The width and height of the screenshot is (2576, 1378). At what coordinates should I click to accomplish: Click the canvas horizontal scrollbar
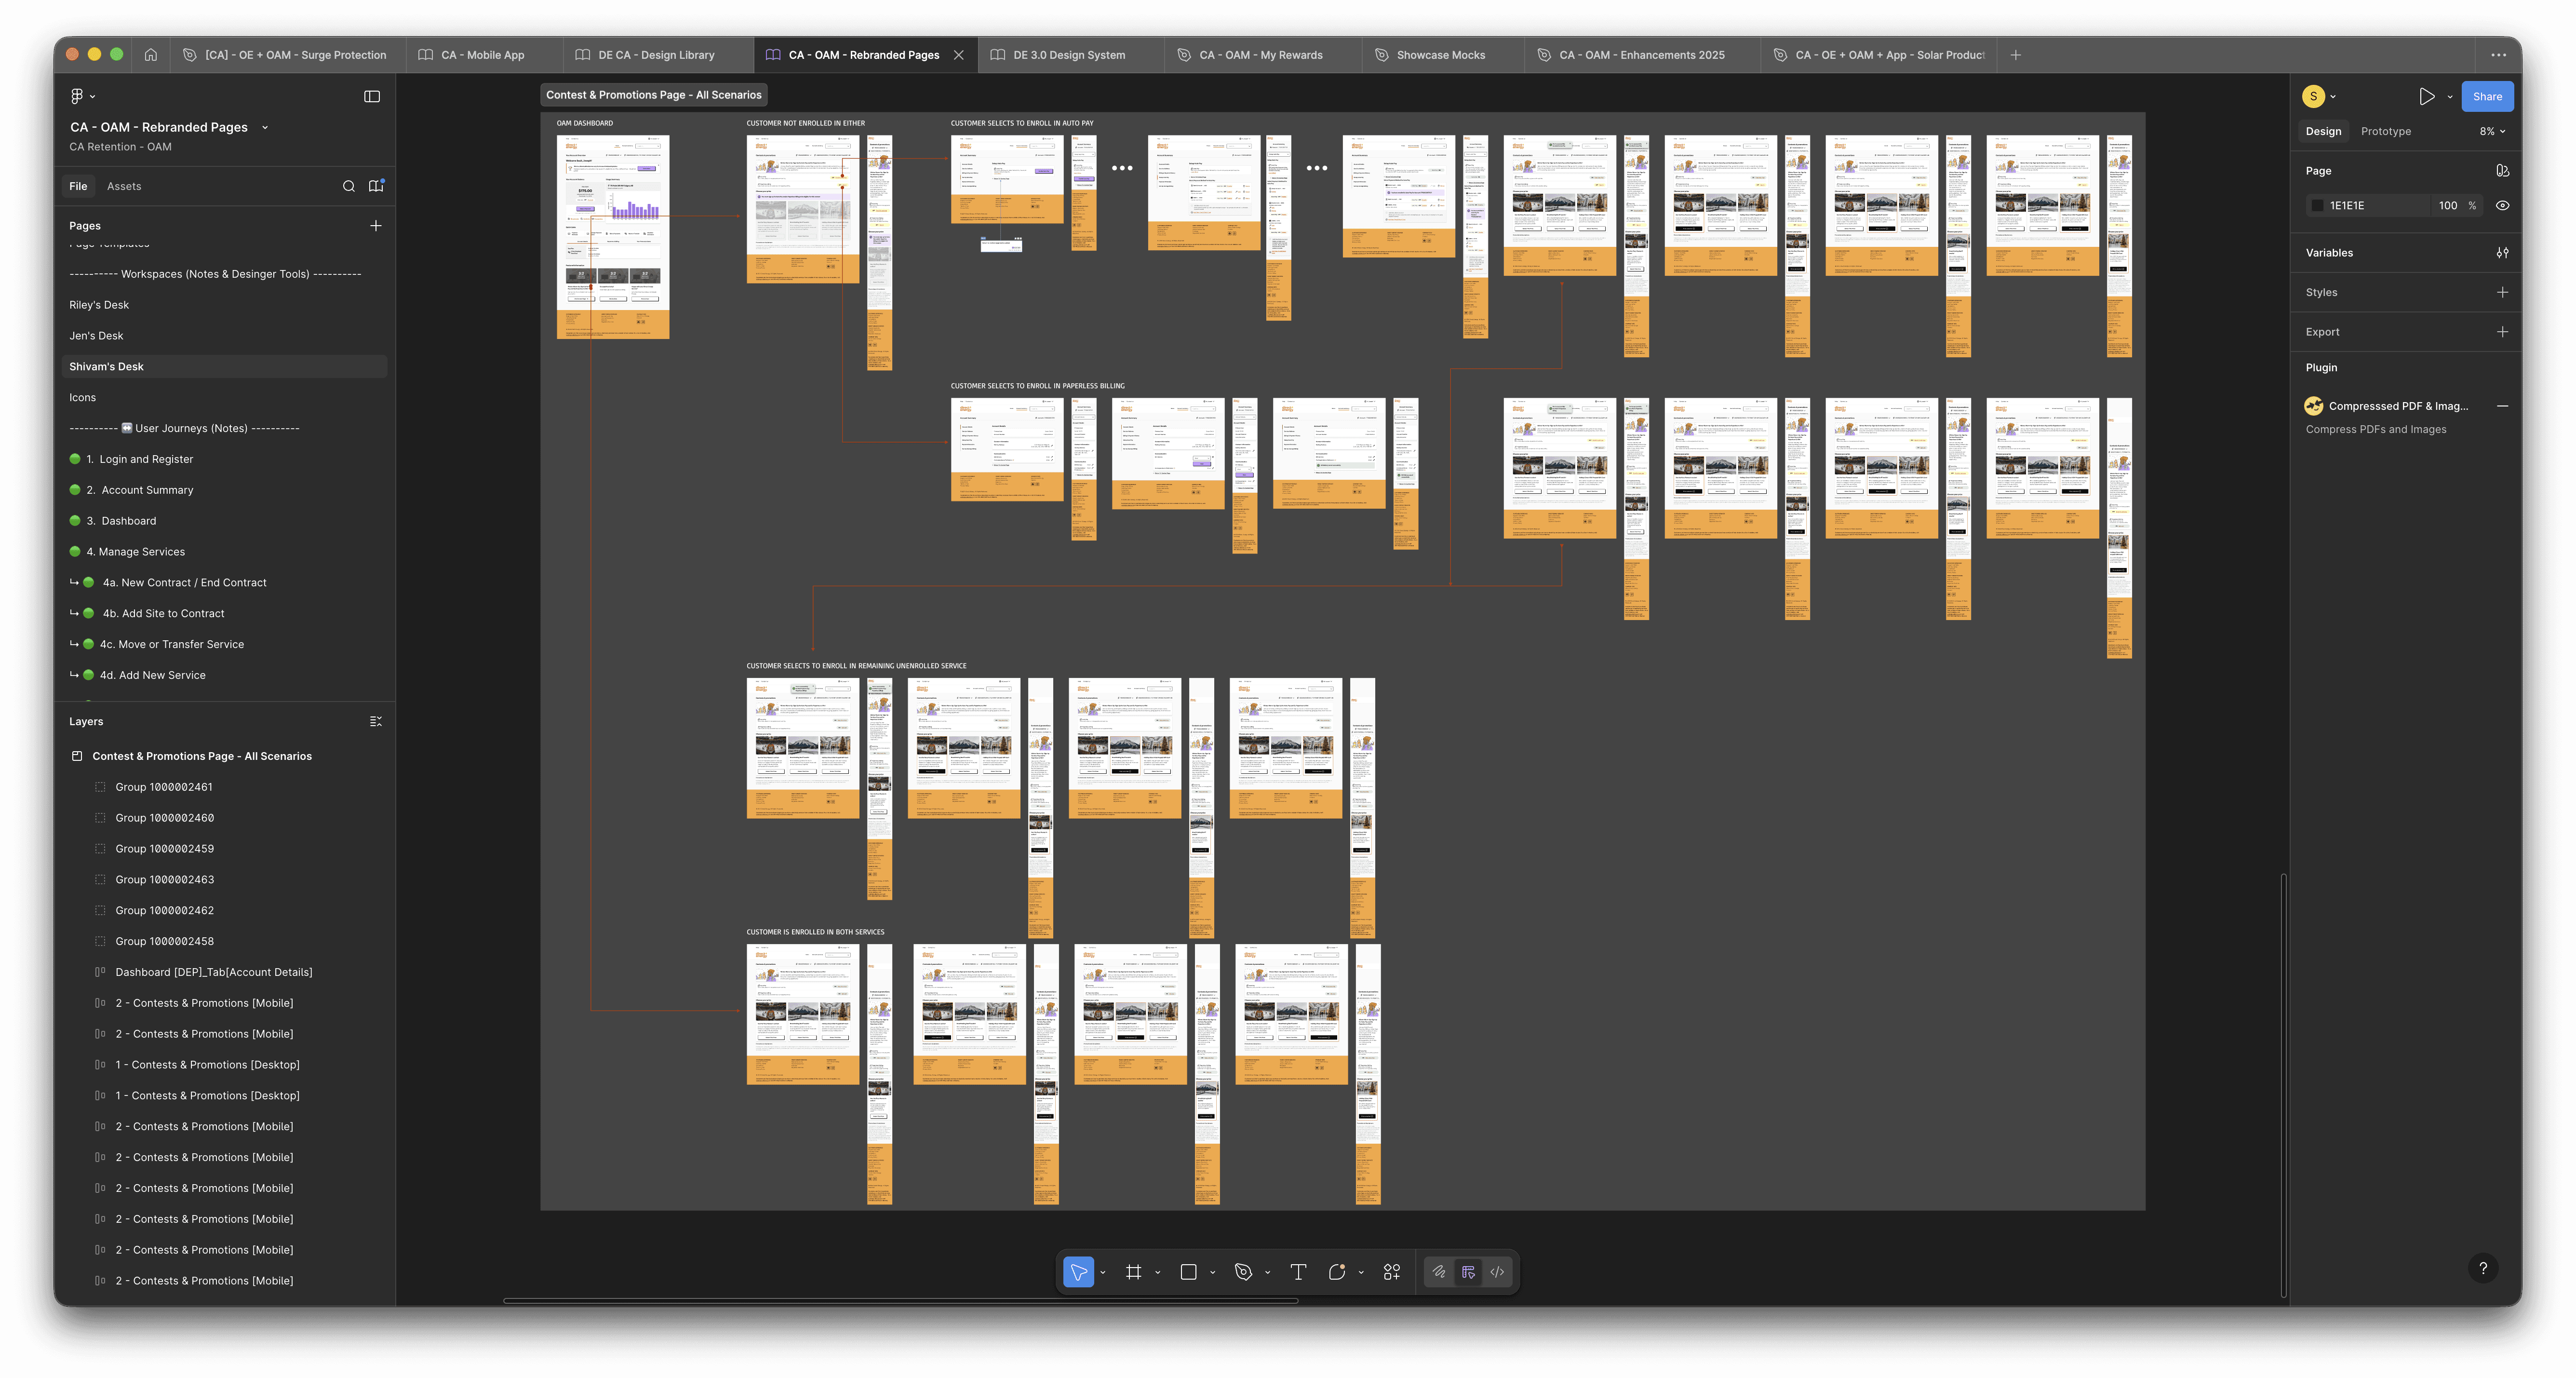(900, 1301)
